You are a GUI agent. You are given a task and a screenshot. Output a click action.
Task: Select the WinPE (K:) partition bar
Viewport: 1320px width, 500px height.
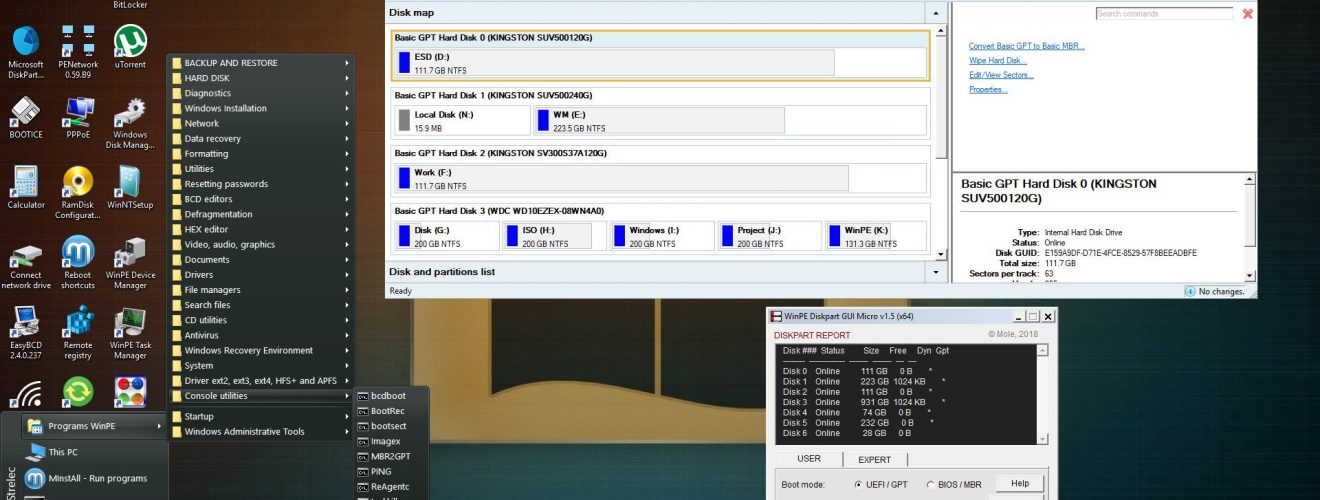pos(876,236)
